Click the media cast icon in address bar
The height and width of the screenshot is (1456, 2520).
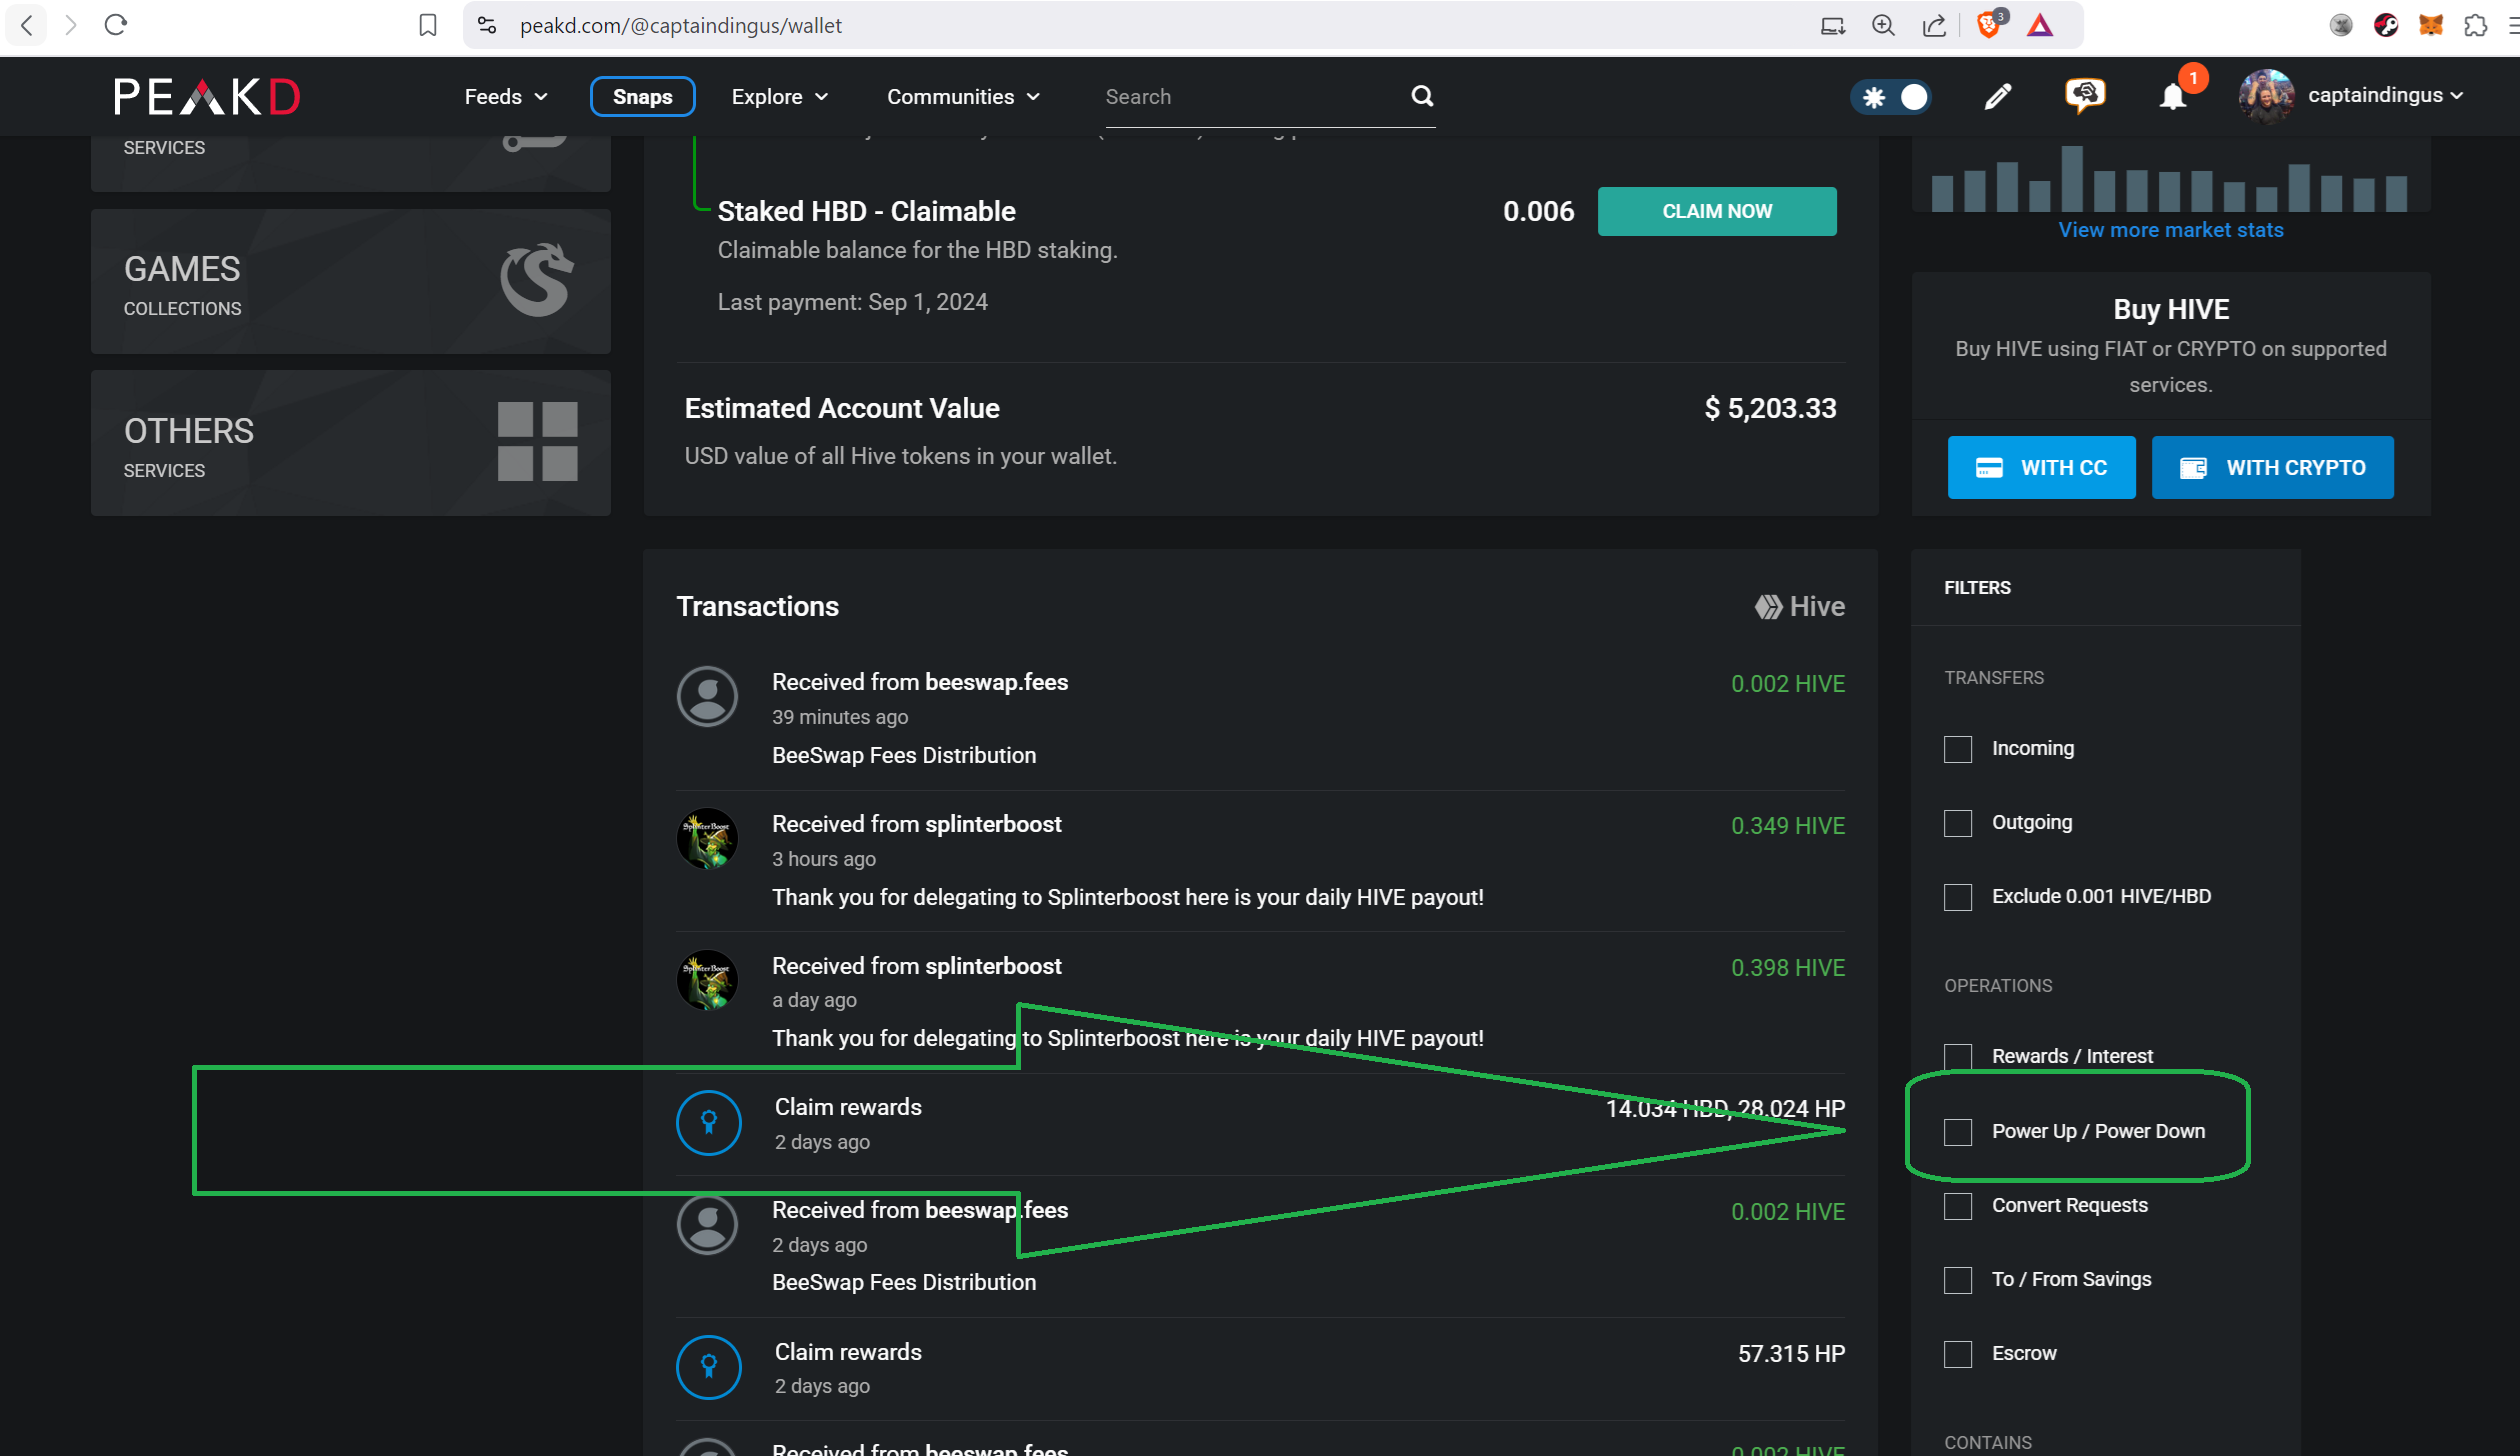pyautogui.click(x=1832, y=25)
